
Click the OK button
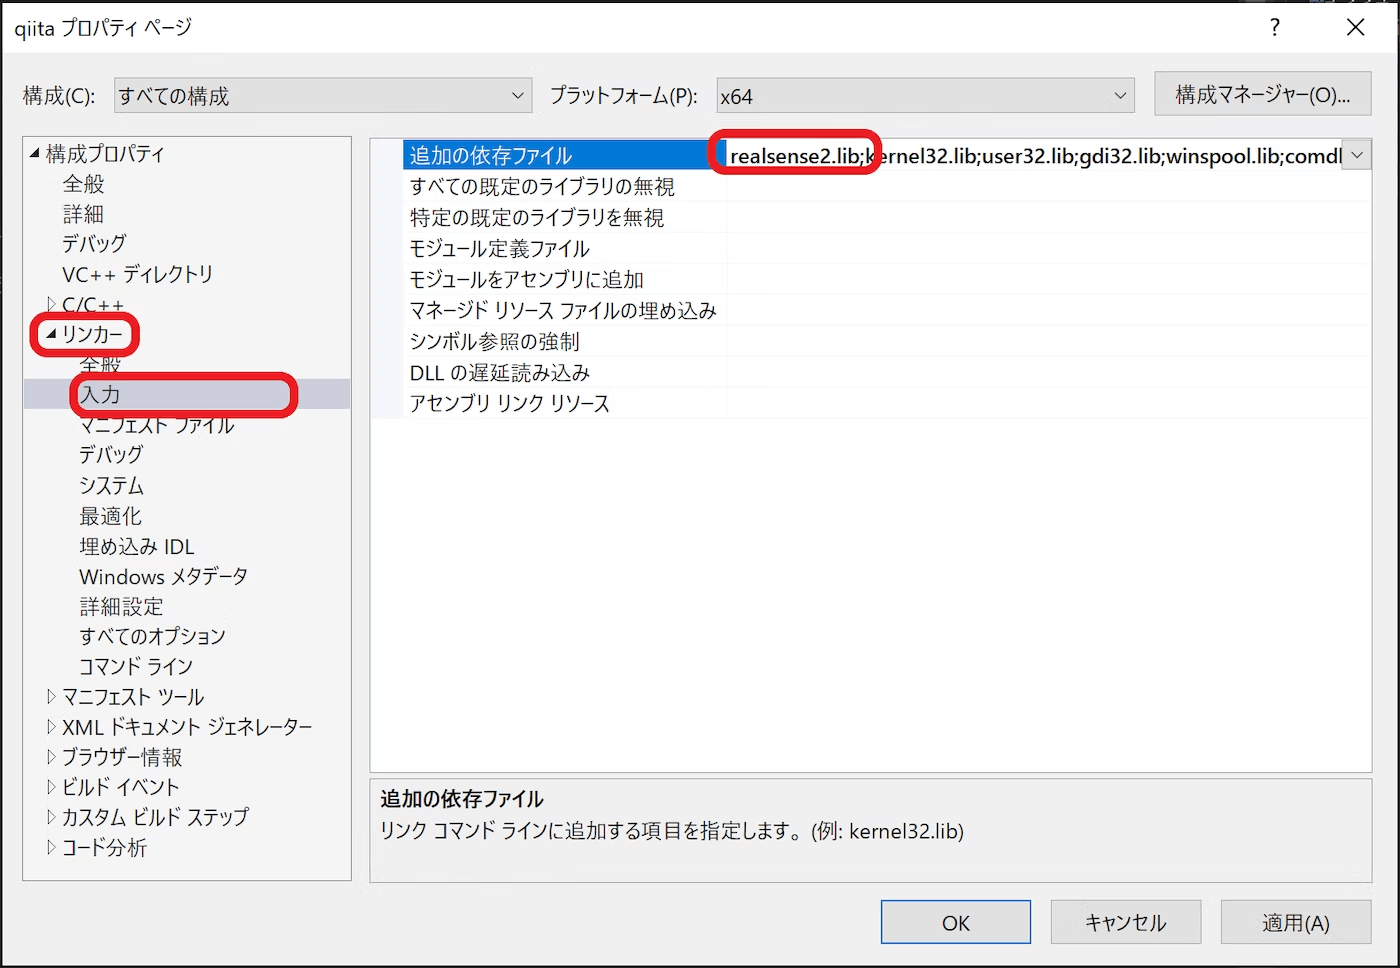pos(954,921)
